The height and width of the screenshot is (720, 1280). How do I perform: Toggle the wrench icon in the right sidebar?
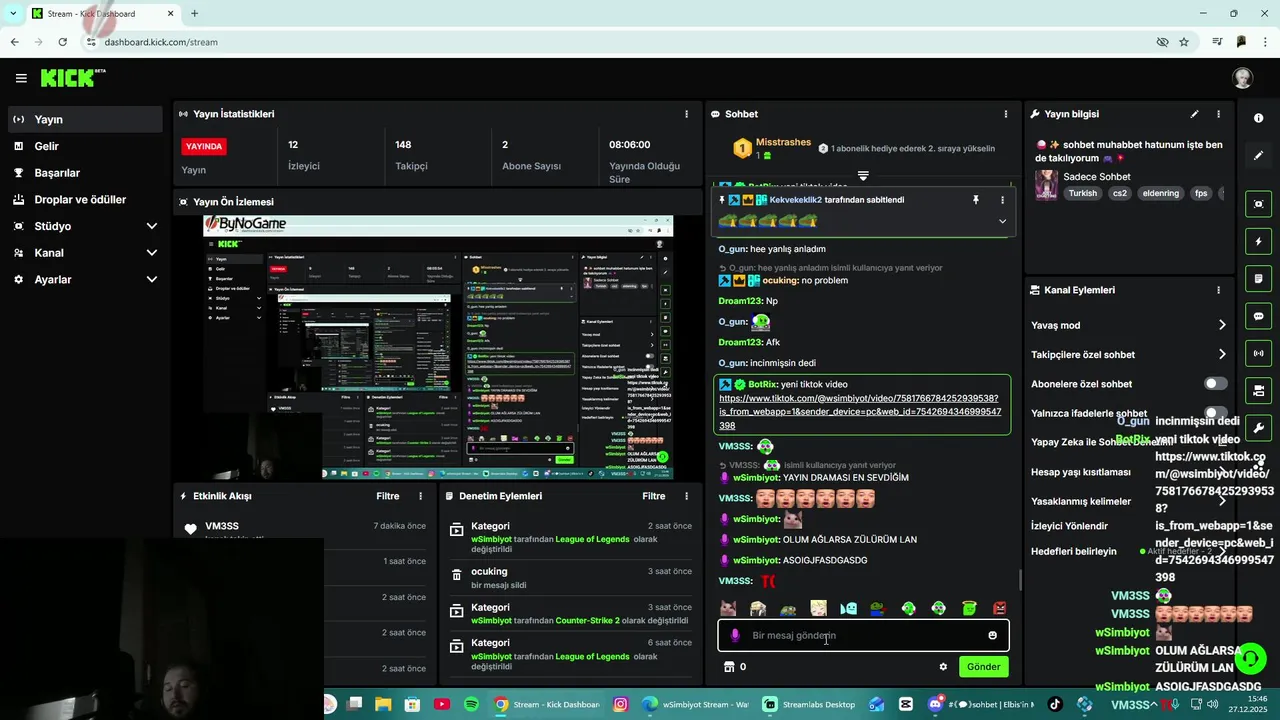[x=1258, y=428]
